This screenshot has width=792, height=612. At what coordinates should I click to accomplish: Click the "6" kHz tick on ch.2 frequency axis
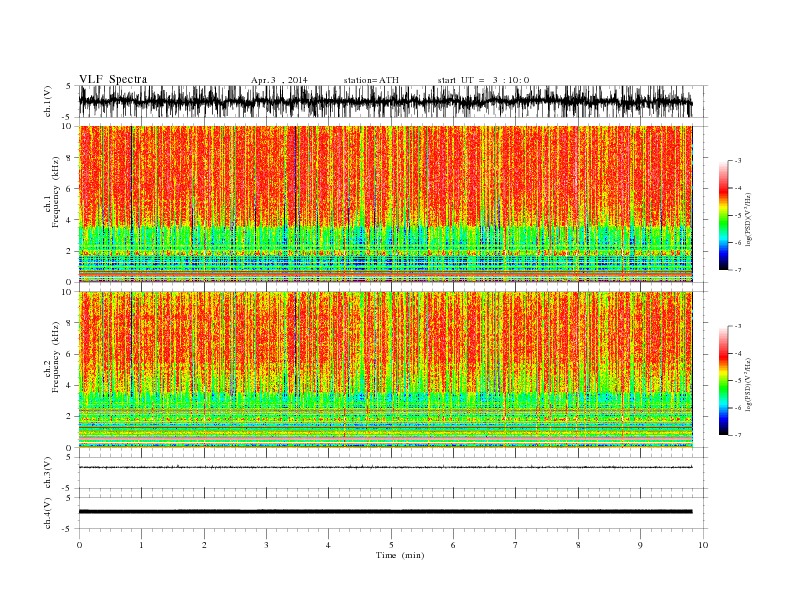coord(70,354)
